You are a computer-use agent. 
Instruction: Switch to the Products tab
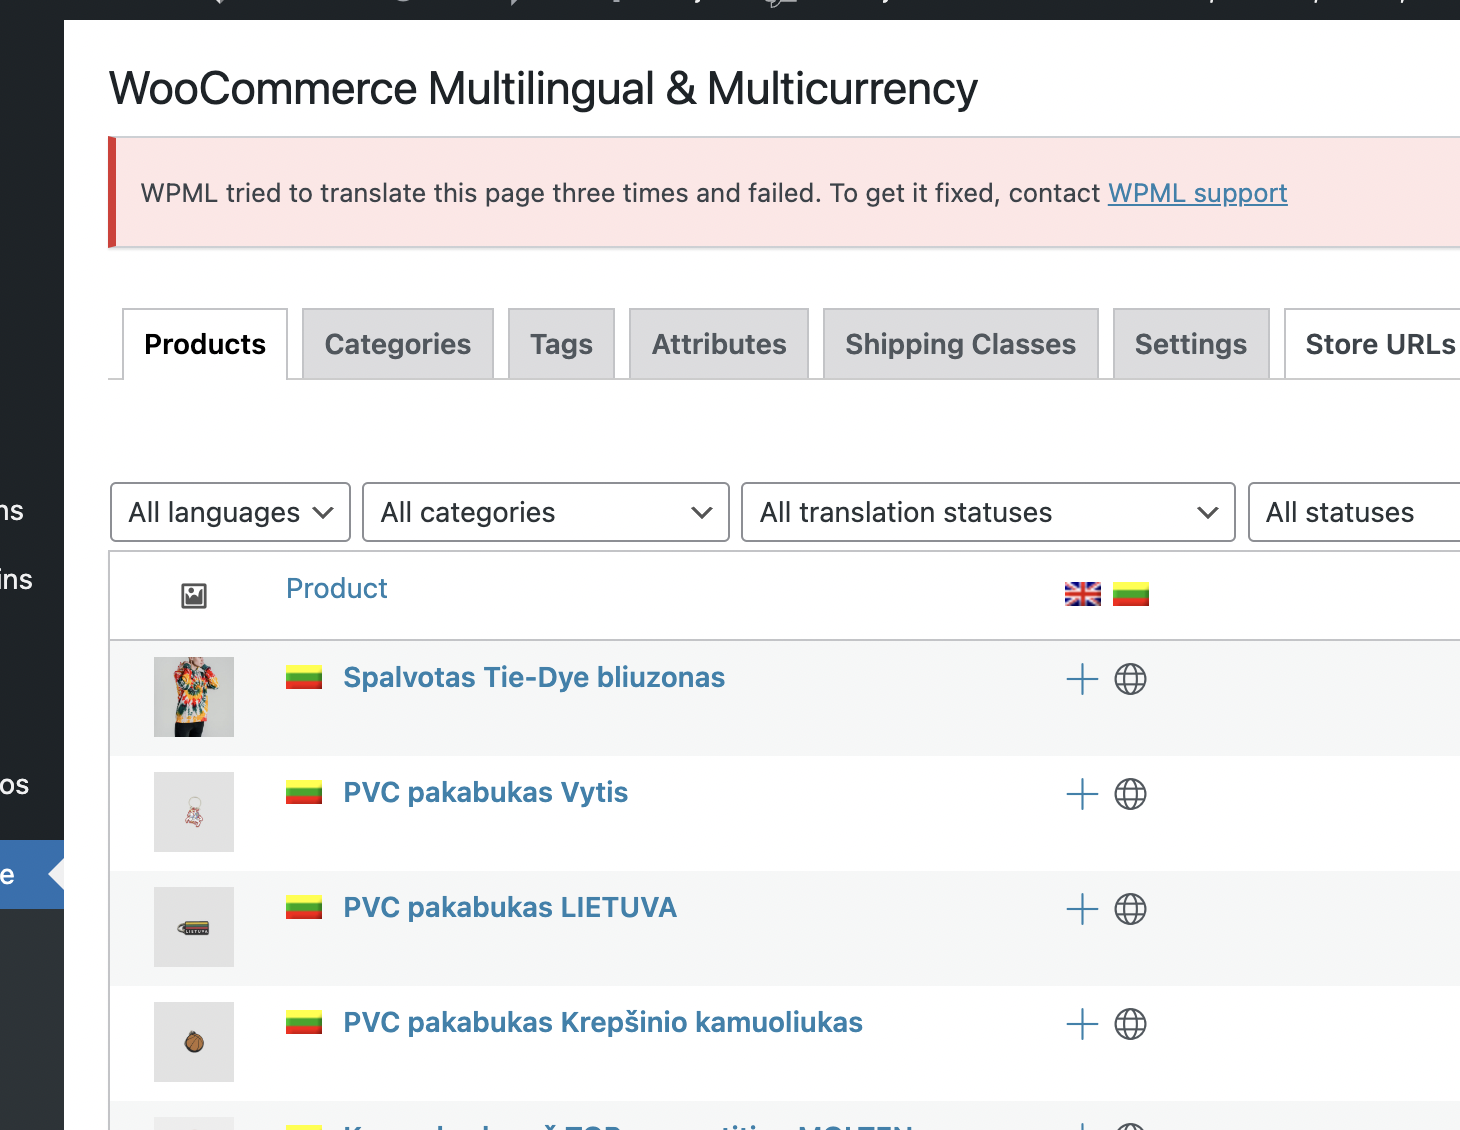tap(205, 344)
